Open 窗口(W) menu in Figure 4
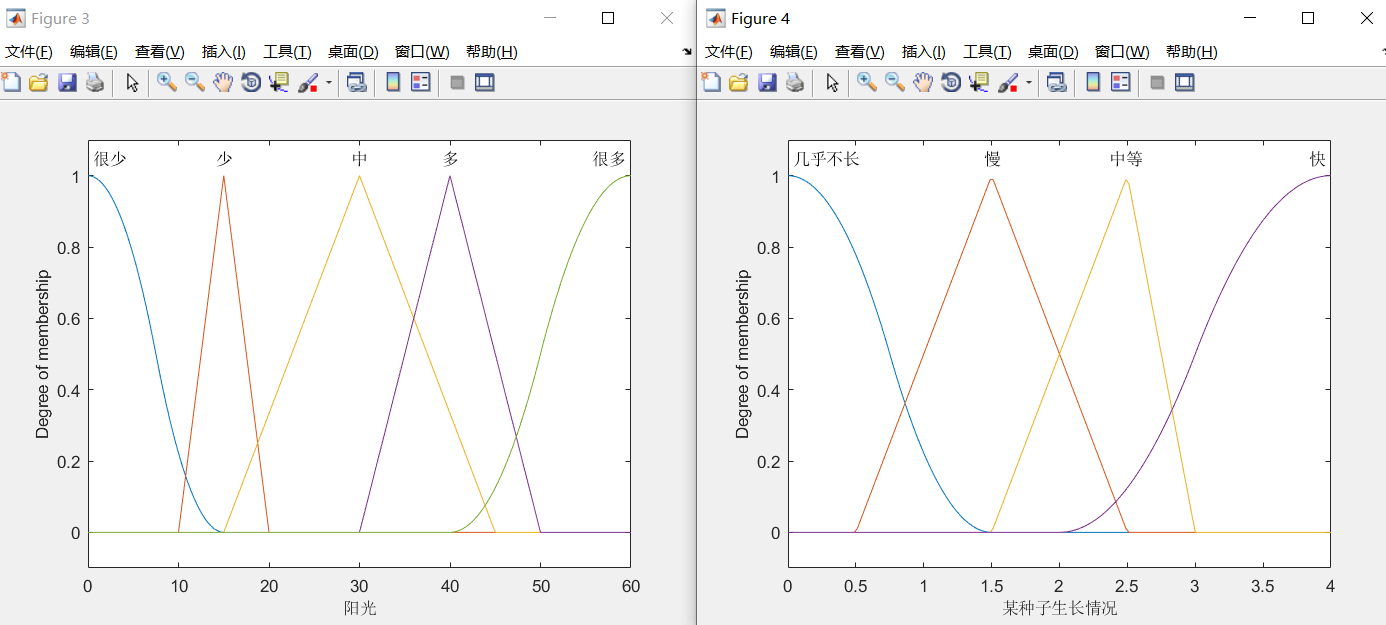 coord(1122,52)
